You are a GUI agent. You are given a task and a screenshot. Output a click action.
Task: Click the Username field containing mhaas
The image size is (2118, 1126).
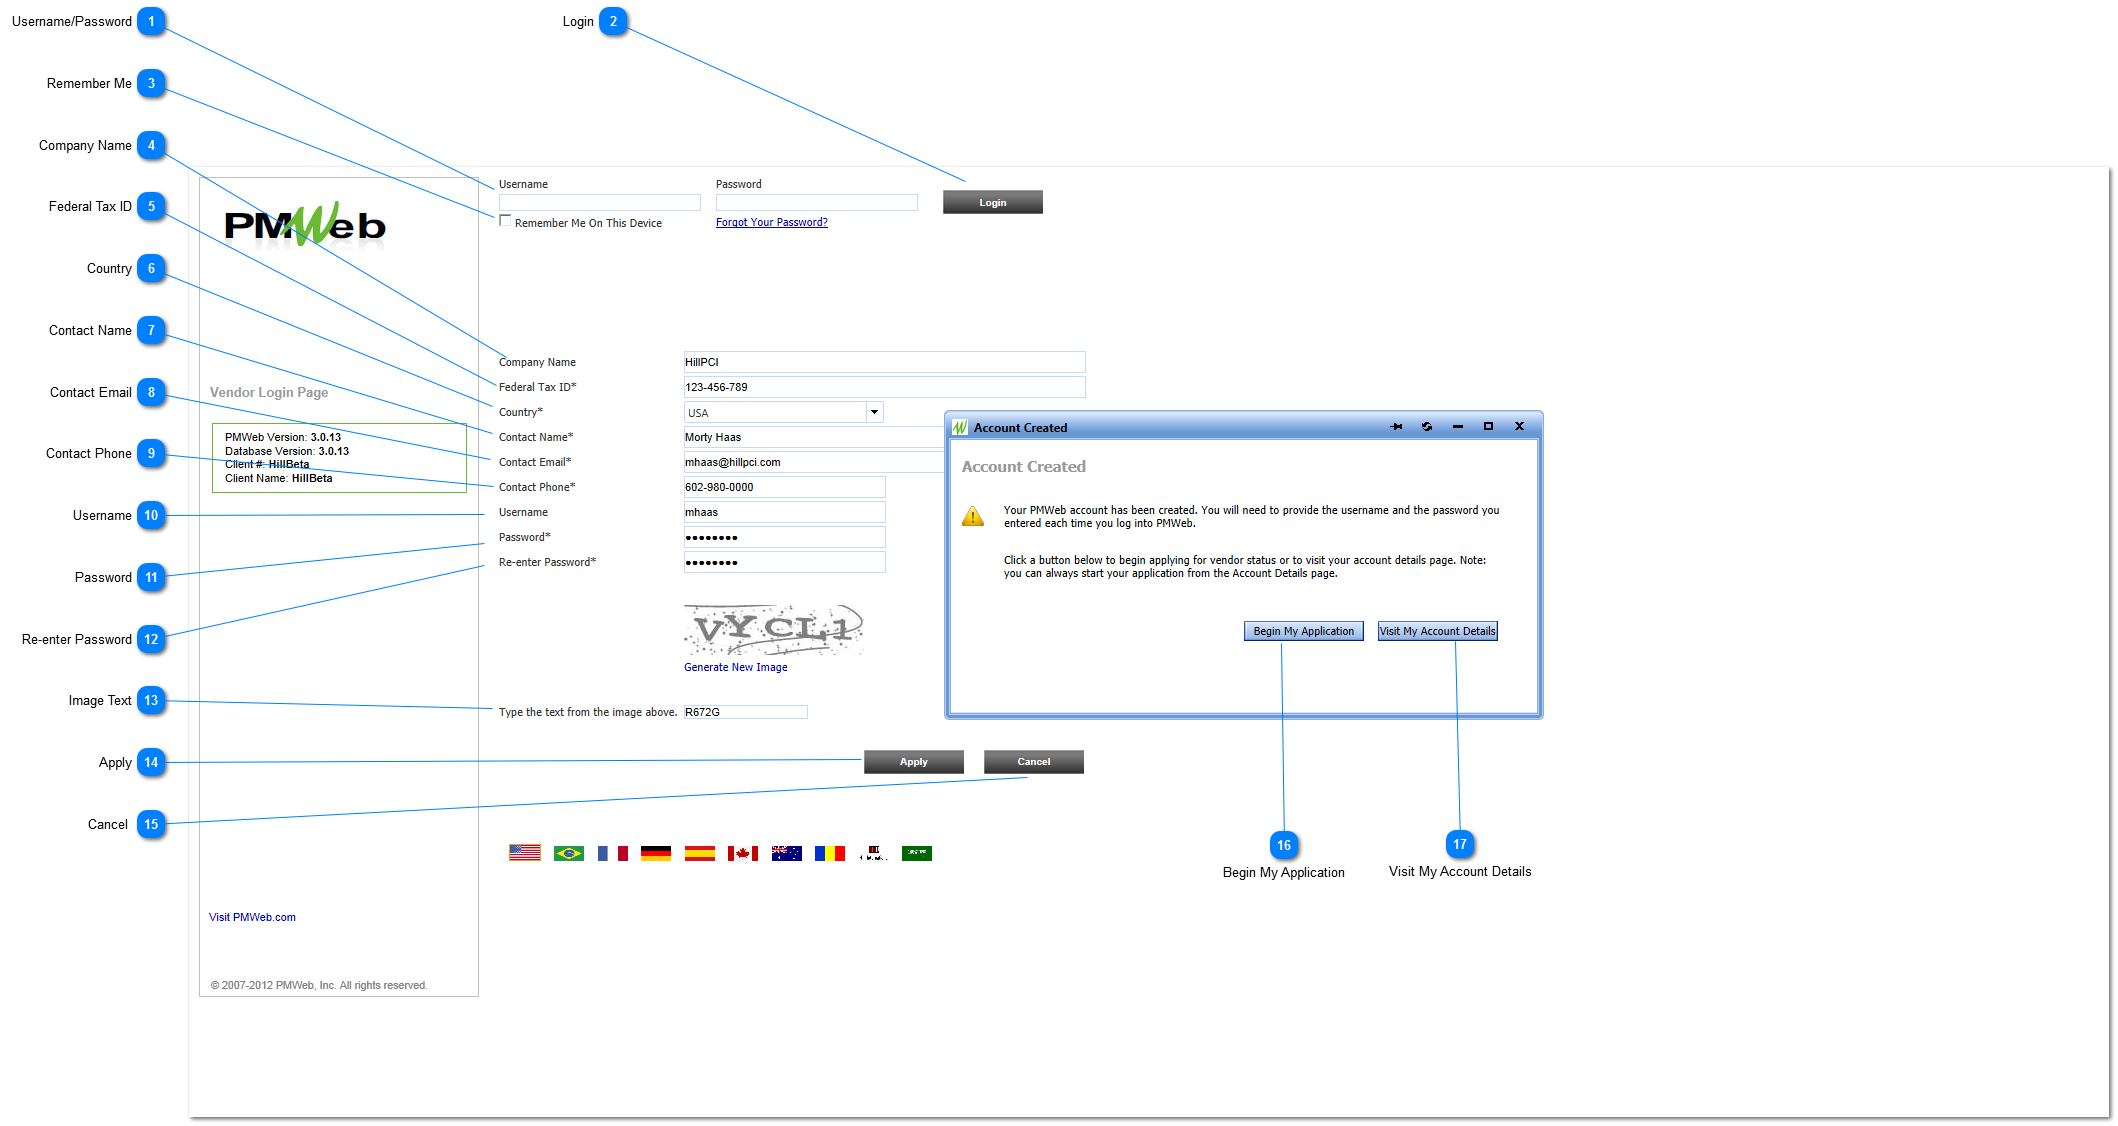(x=784, y=512)
